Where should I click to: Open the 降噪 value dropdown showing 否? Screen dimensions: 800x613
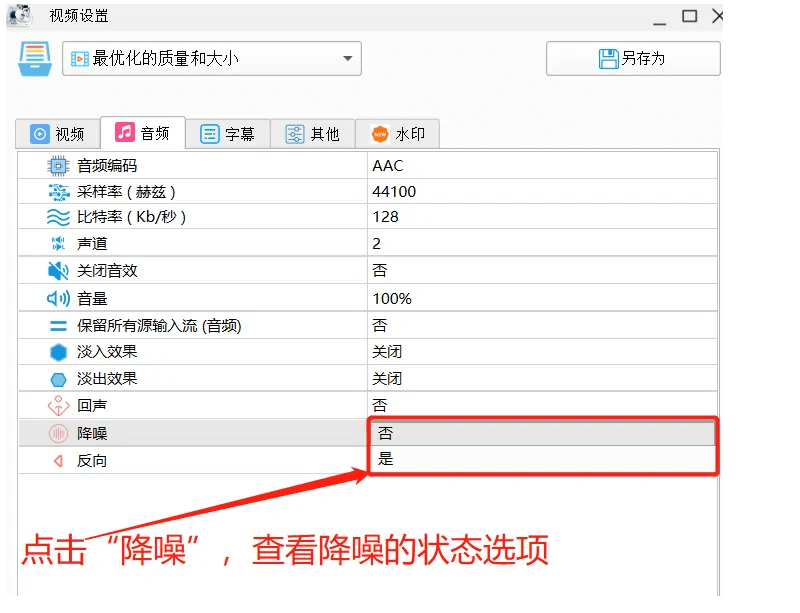tap(542, 433)
